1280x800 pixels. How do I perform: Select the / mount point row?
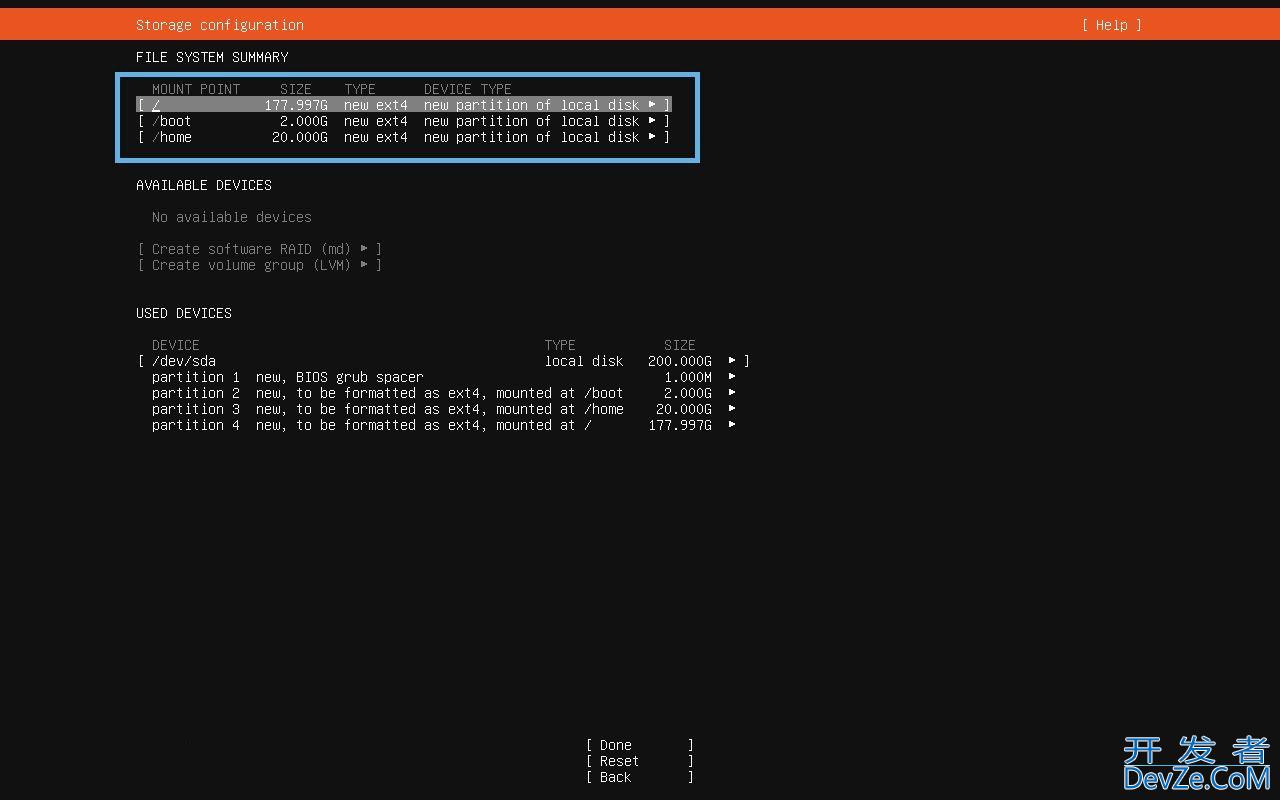[404, 105]
